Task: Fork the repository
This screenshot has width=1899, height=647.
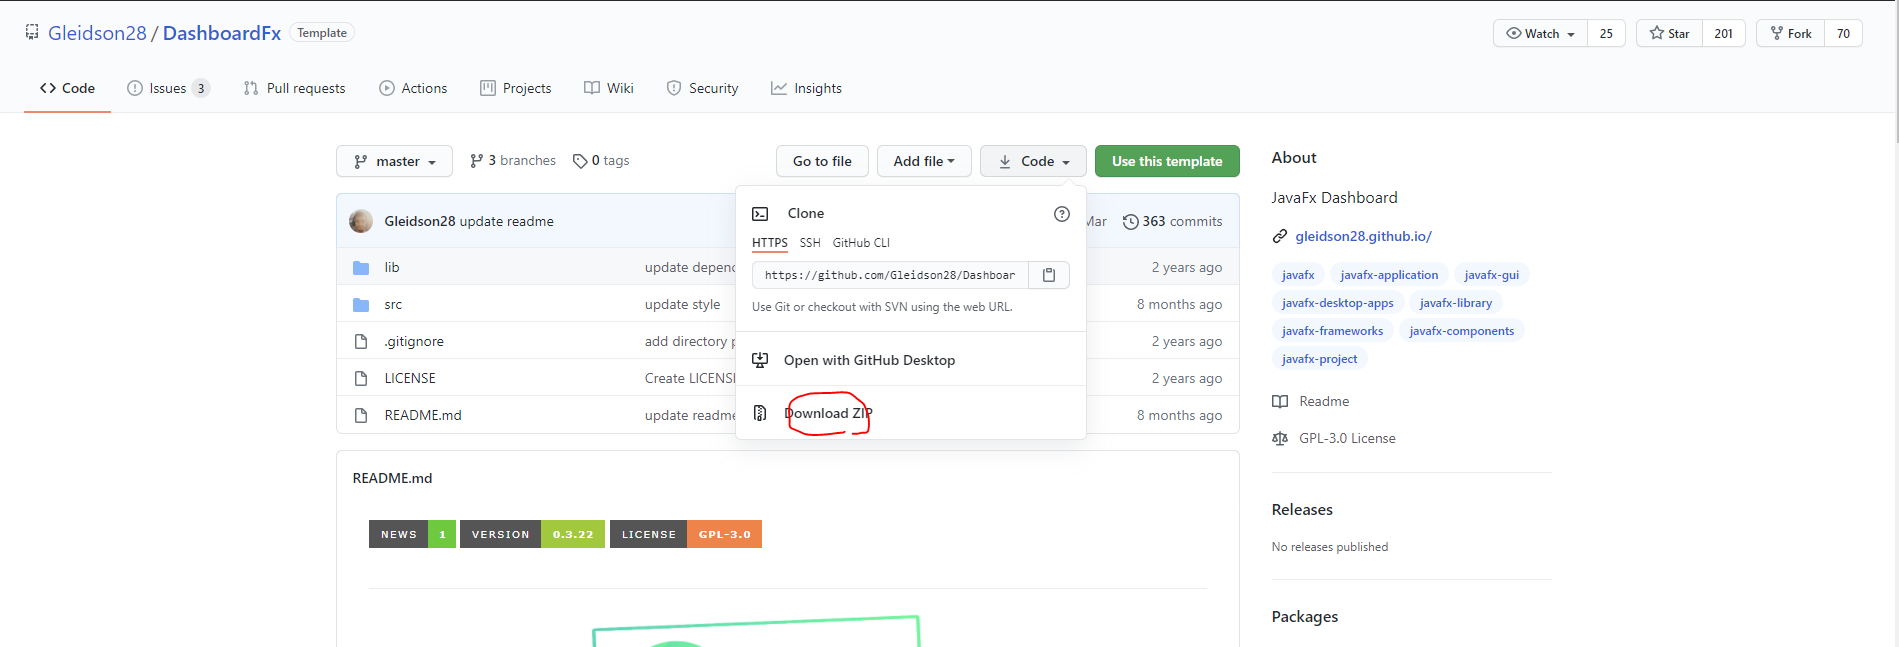Action: 1790,33
